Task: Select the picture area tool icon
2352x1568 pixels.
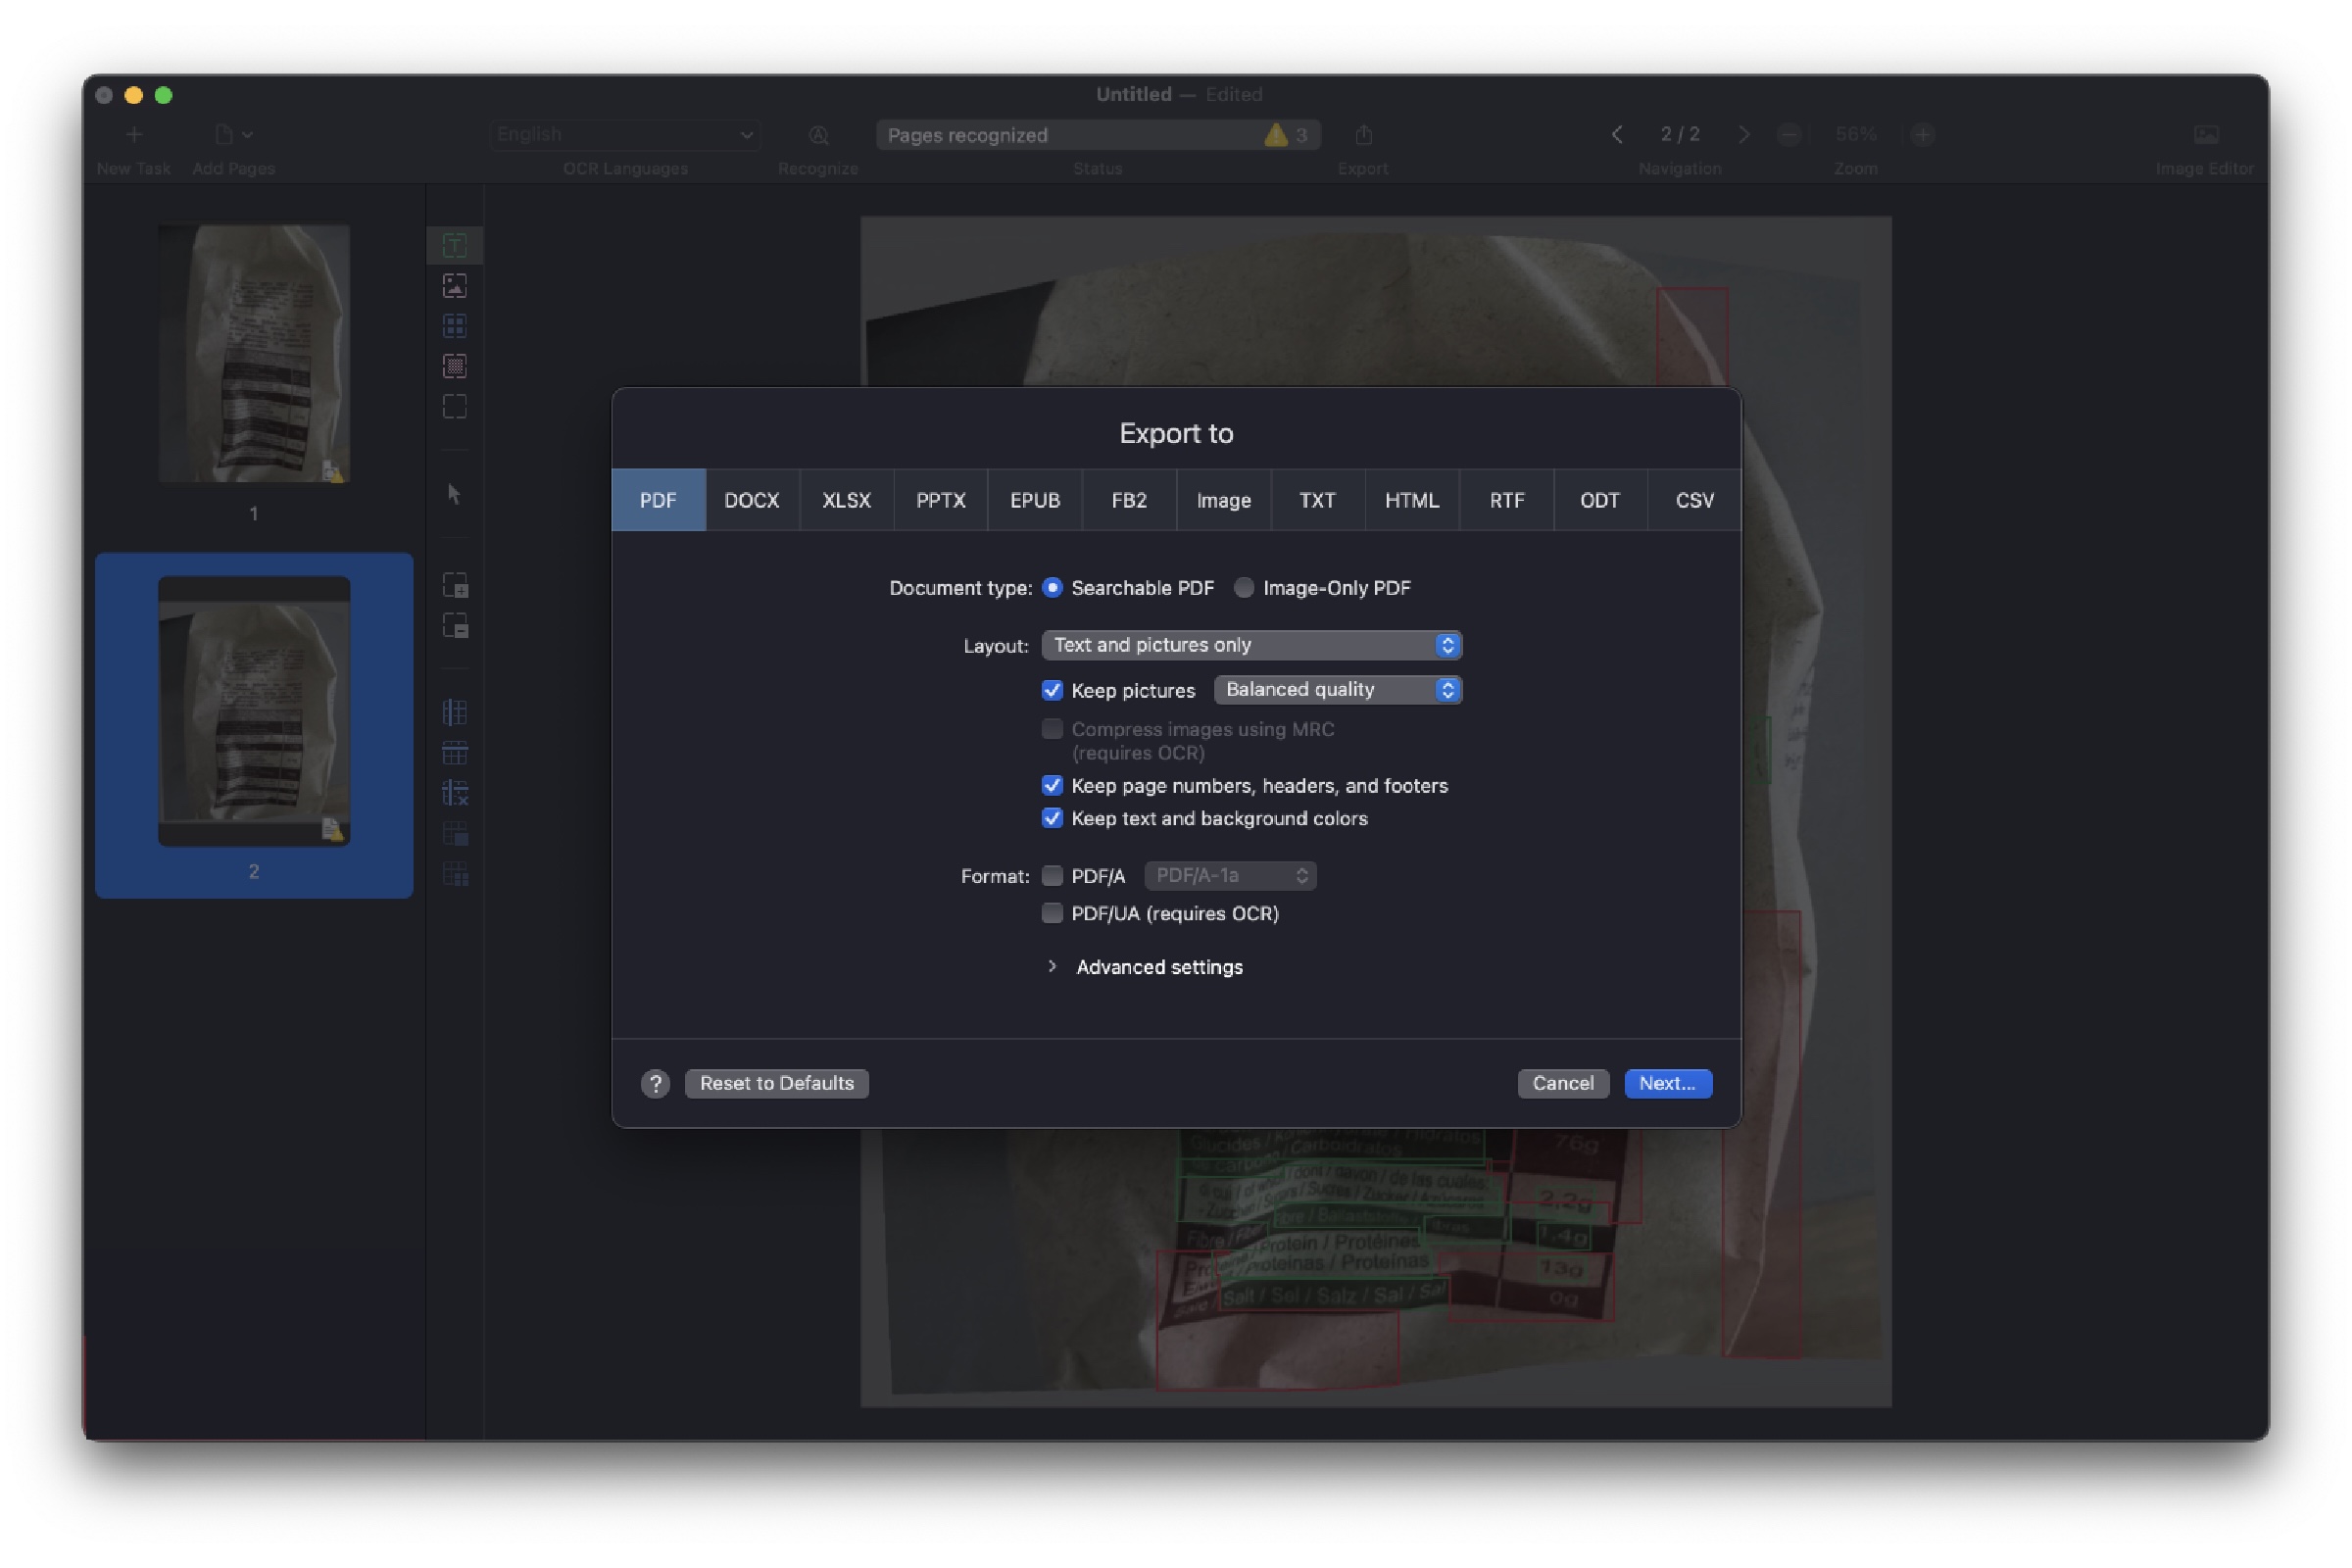Action: (x=455, y=286)
